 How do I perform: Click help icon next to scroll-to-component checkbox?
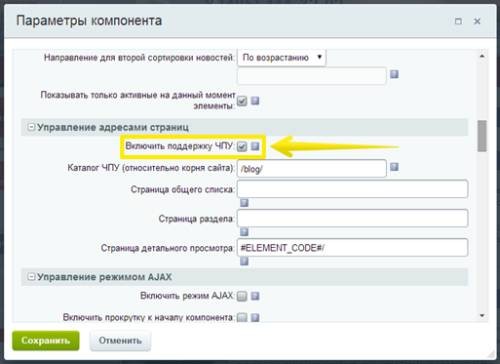tap(255, 317)
